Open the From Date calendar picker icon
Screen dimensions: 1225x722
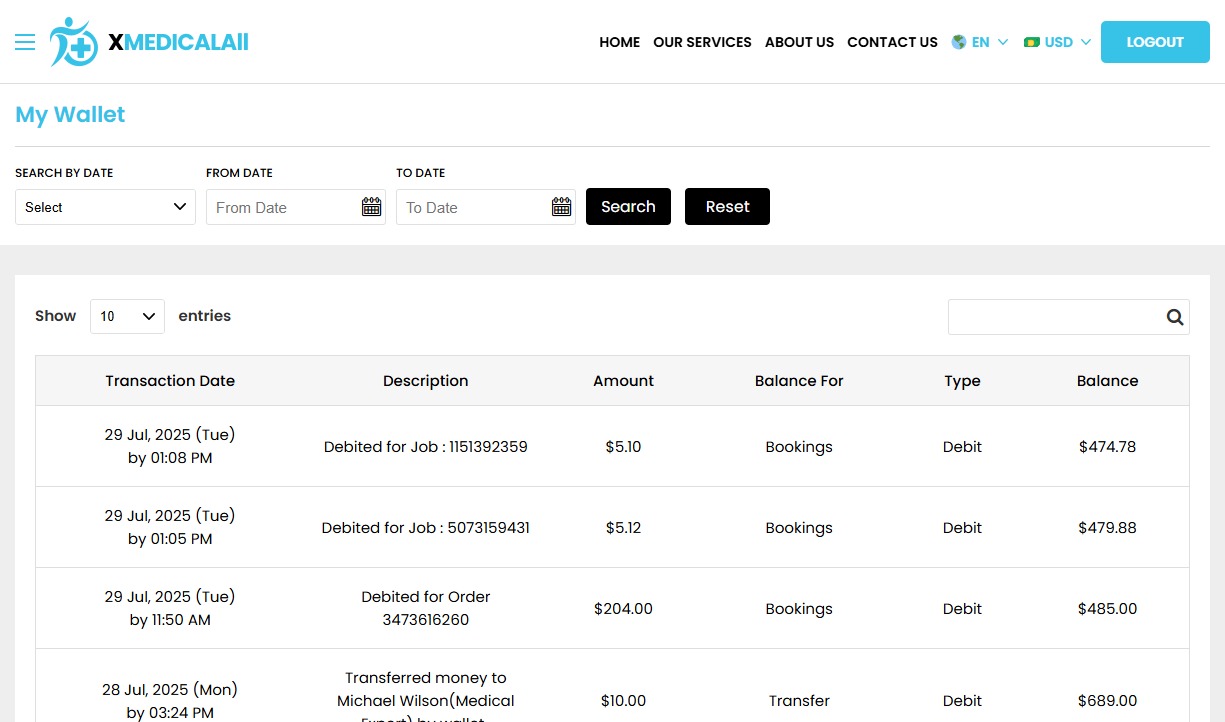pos(371,207)
